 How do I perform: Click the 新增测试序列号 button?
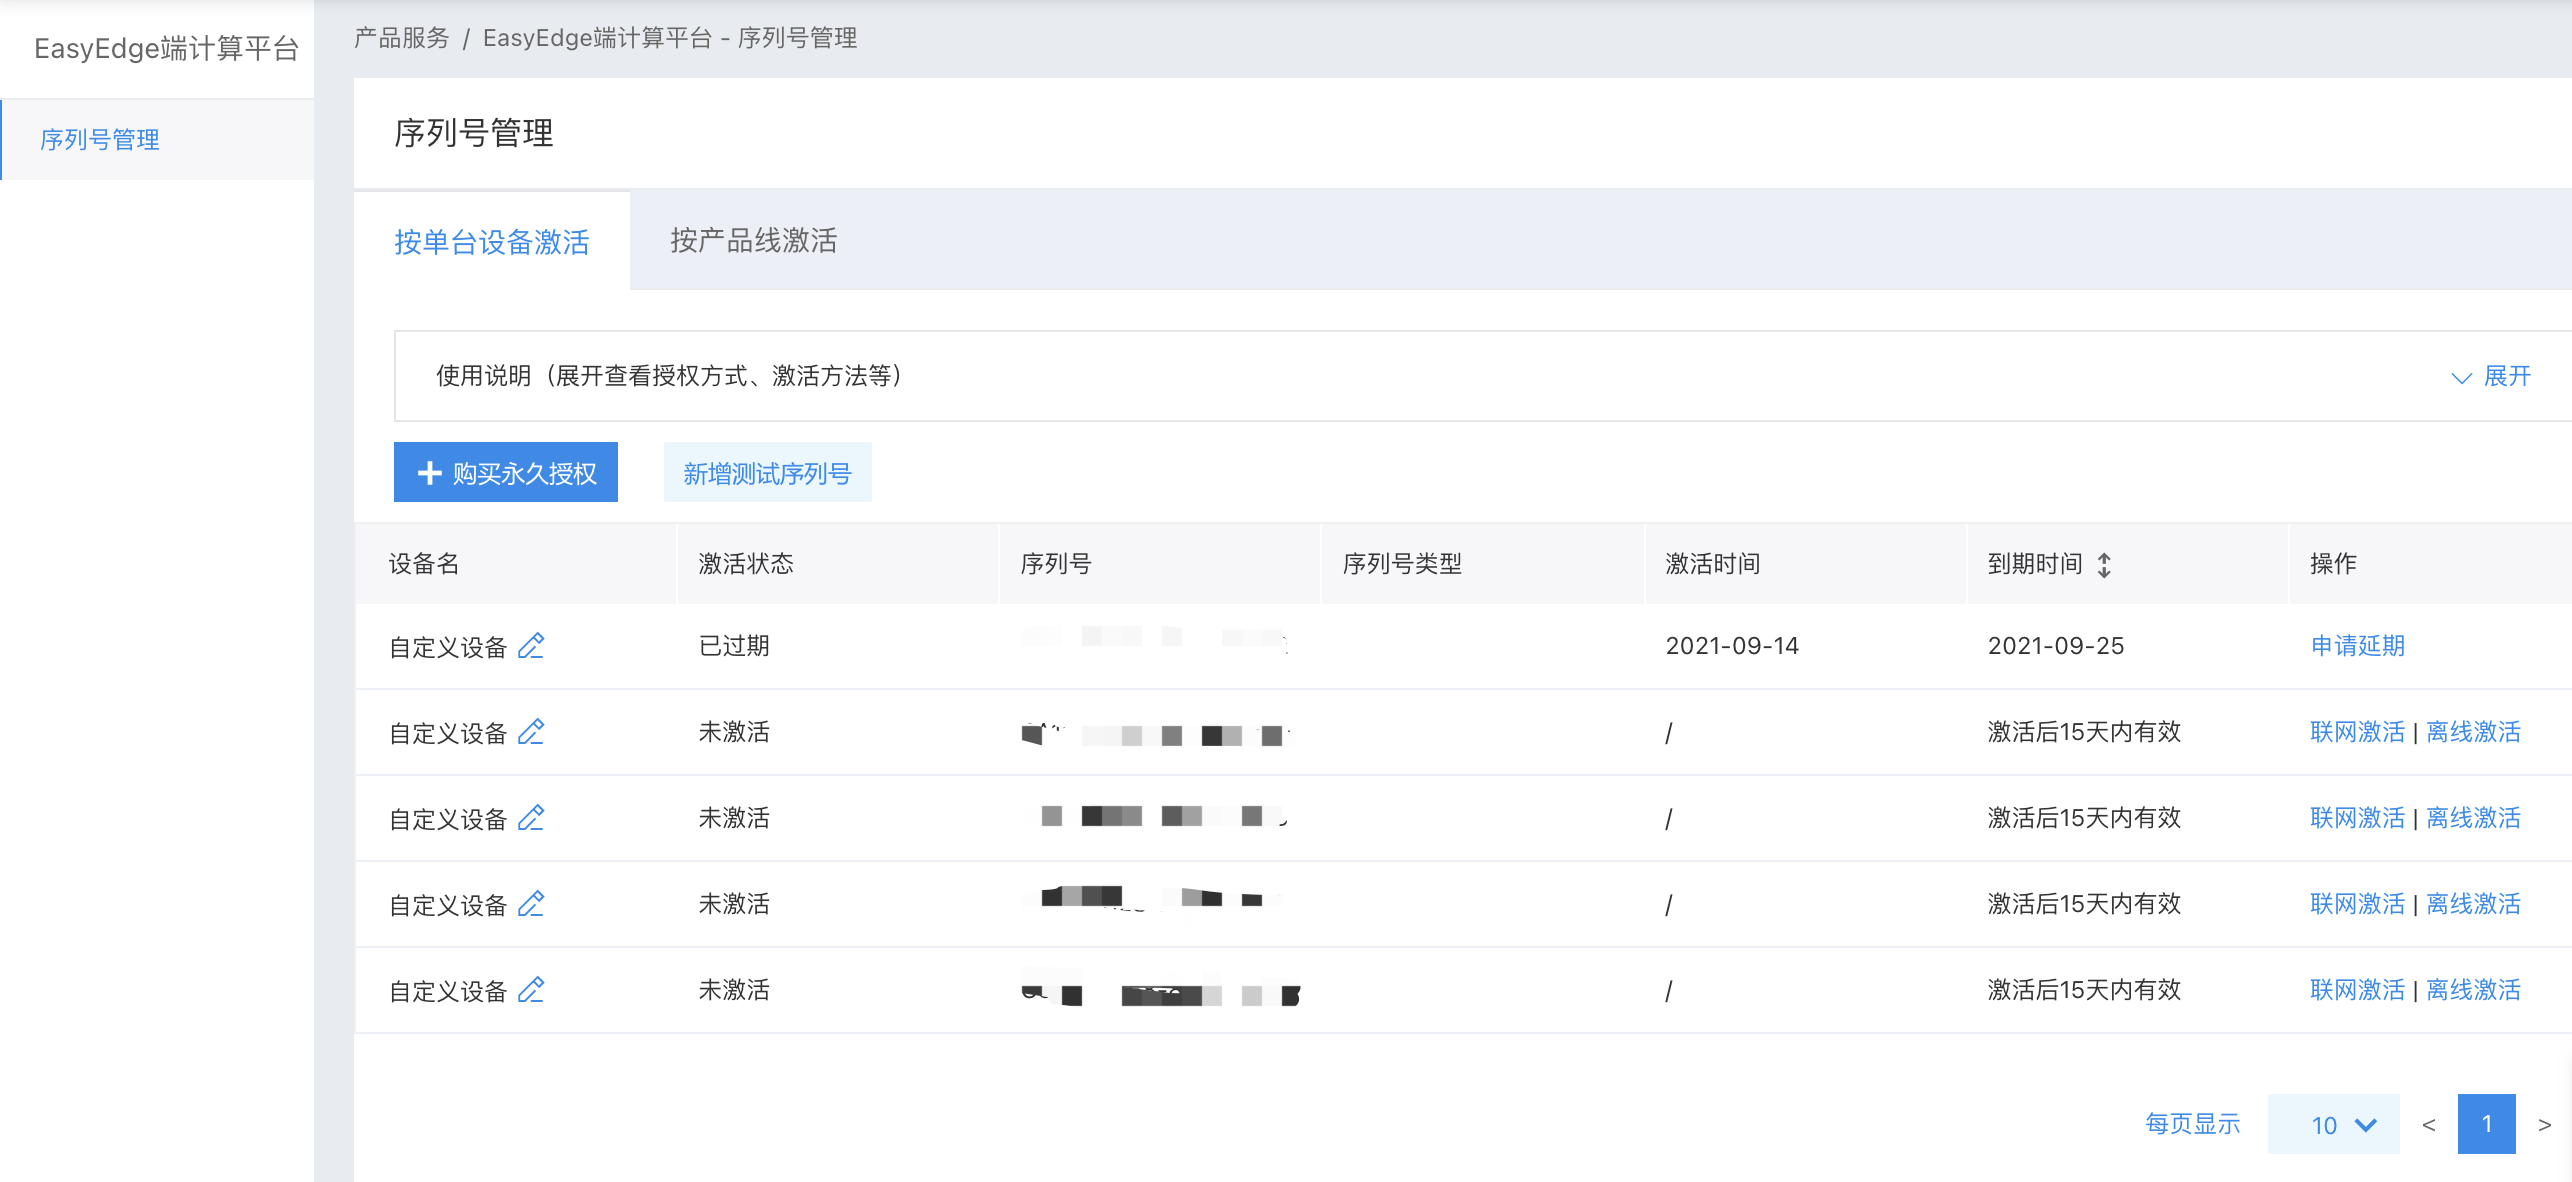point(768,472)
